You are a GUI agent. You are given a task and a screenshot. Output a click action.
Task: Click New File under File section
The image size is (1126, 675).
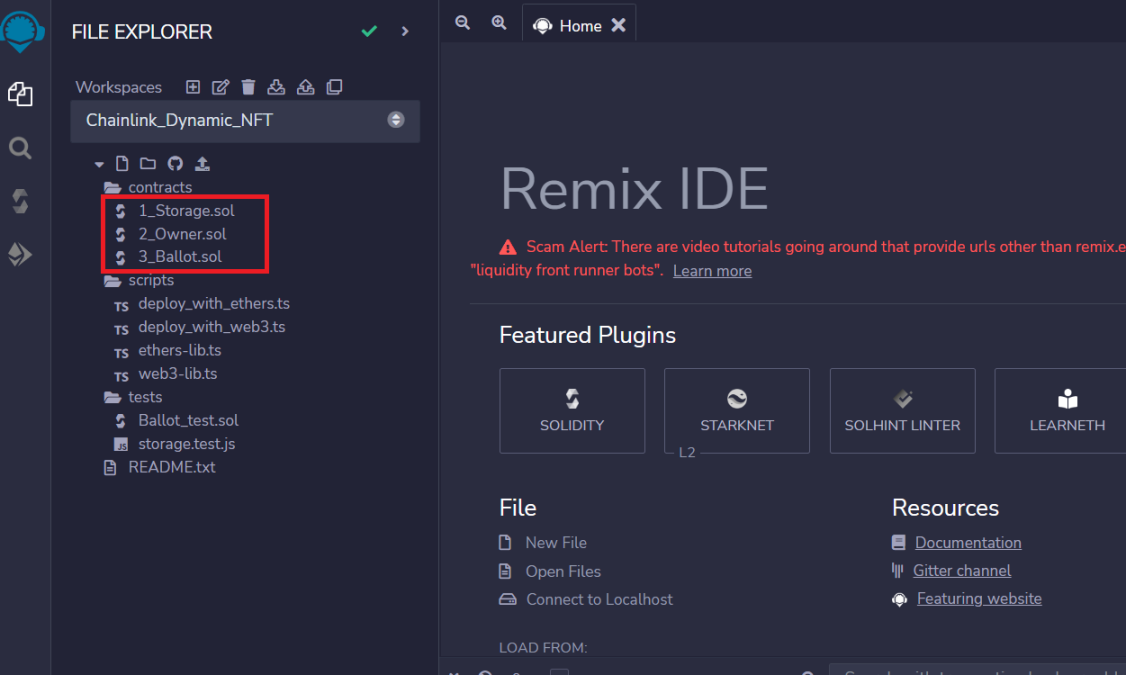(x=555, y=542)
